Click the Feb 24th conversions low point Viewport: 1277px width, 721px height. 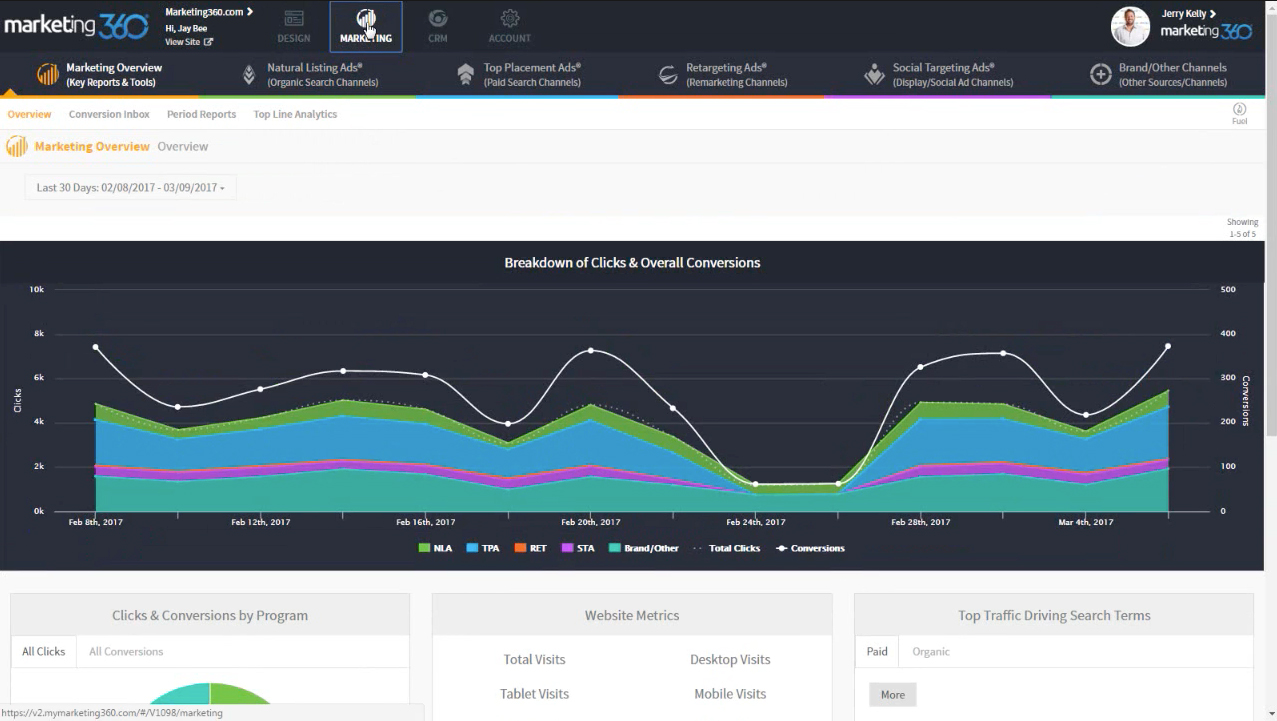click(755, 484)
